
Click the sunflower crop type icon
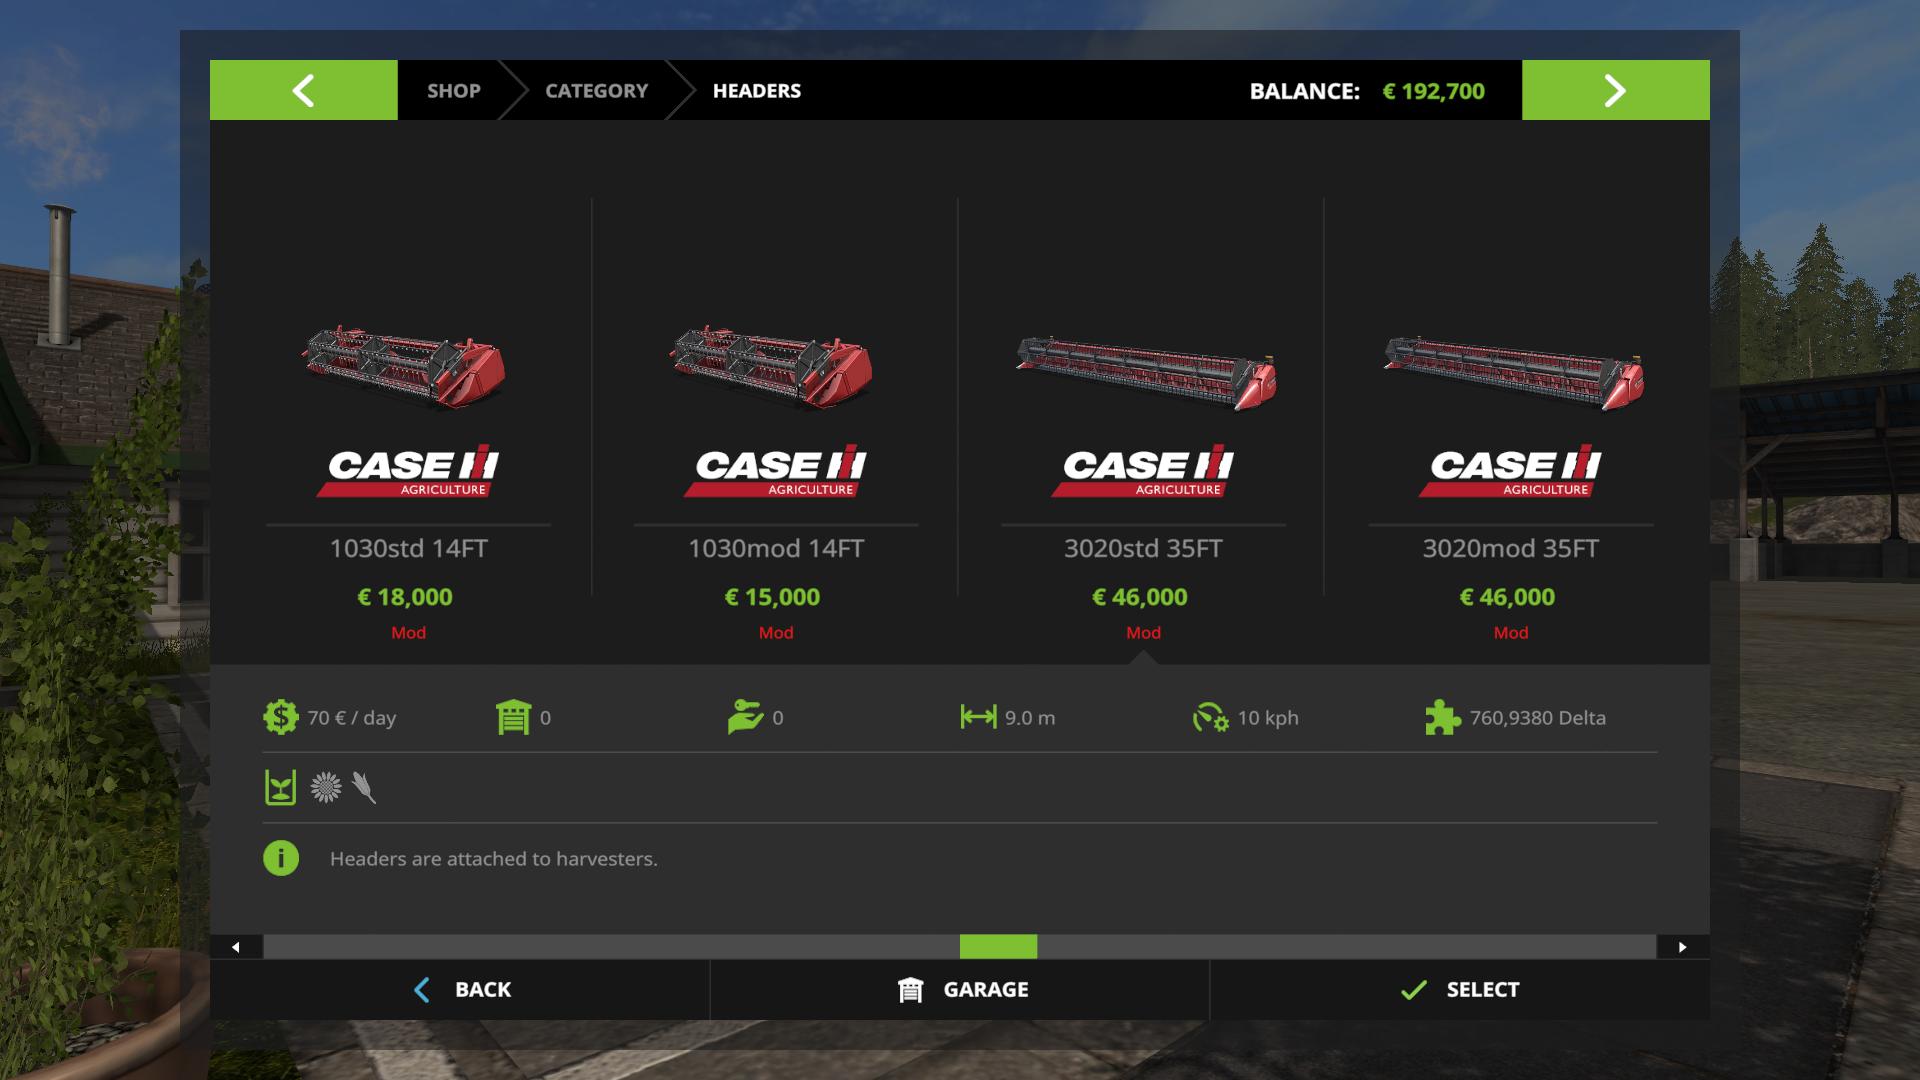pyautogui.click(x=325, y=788)
